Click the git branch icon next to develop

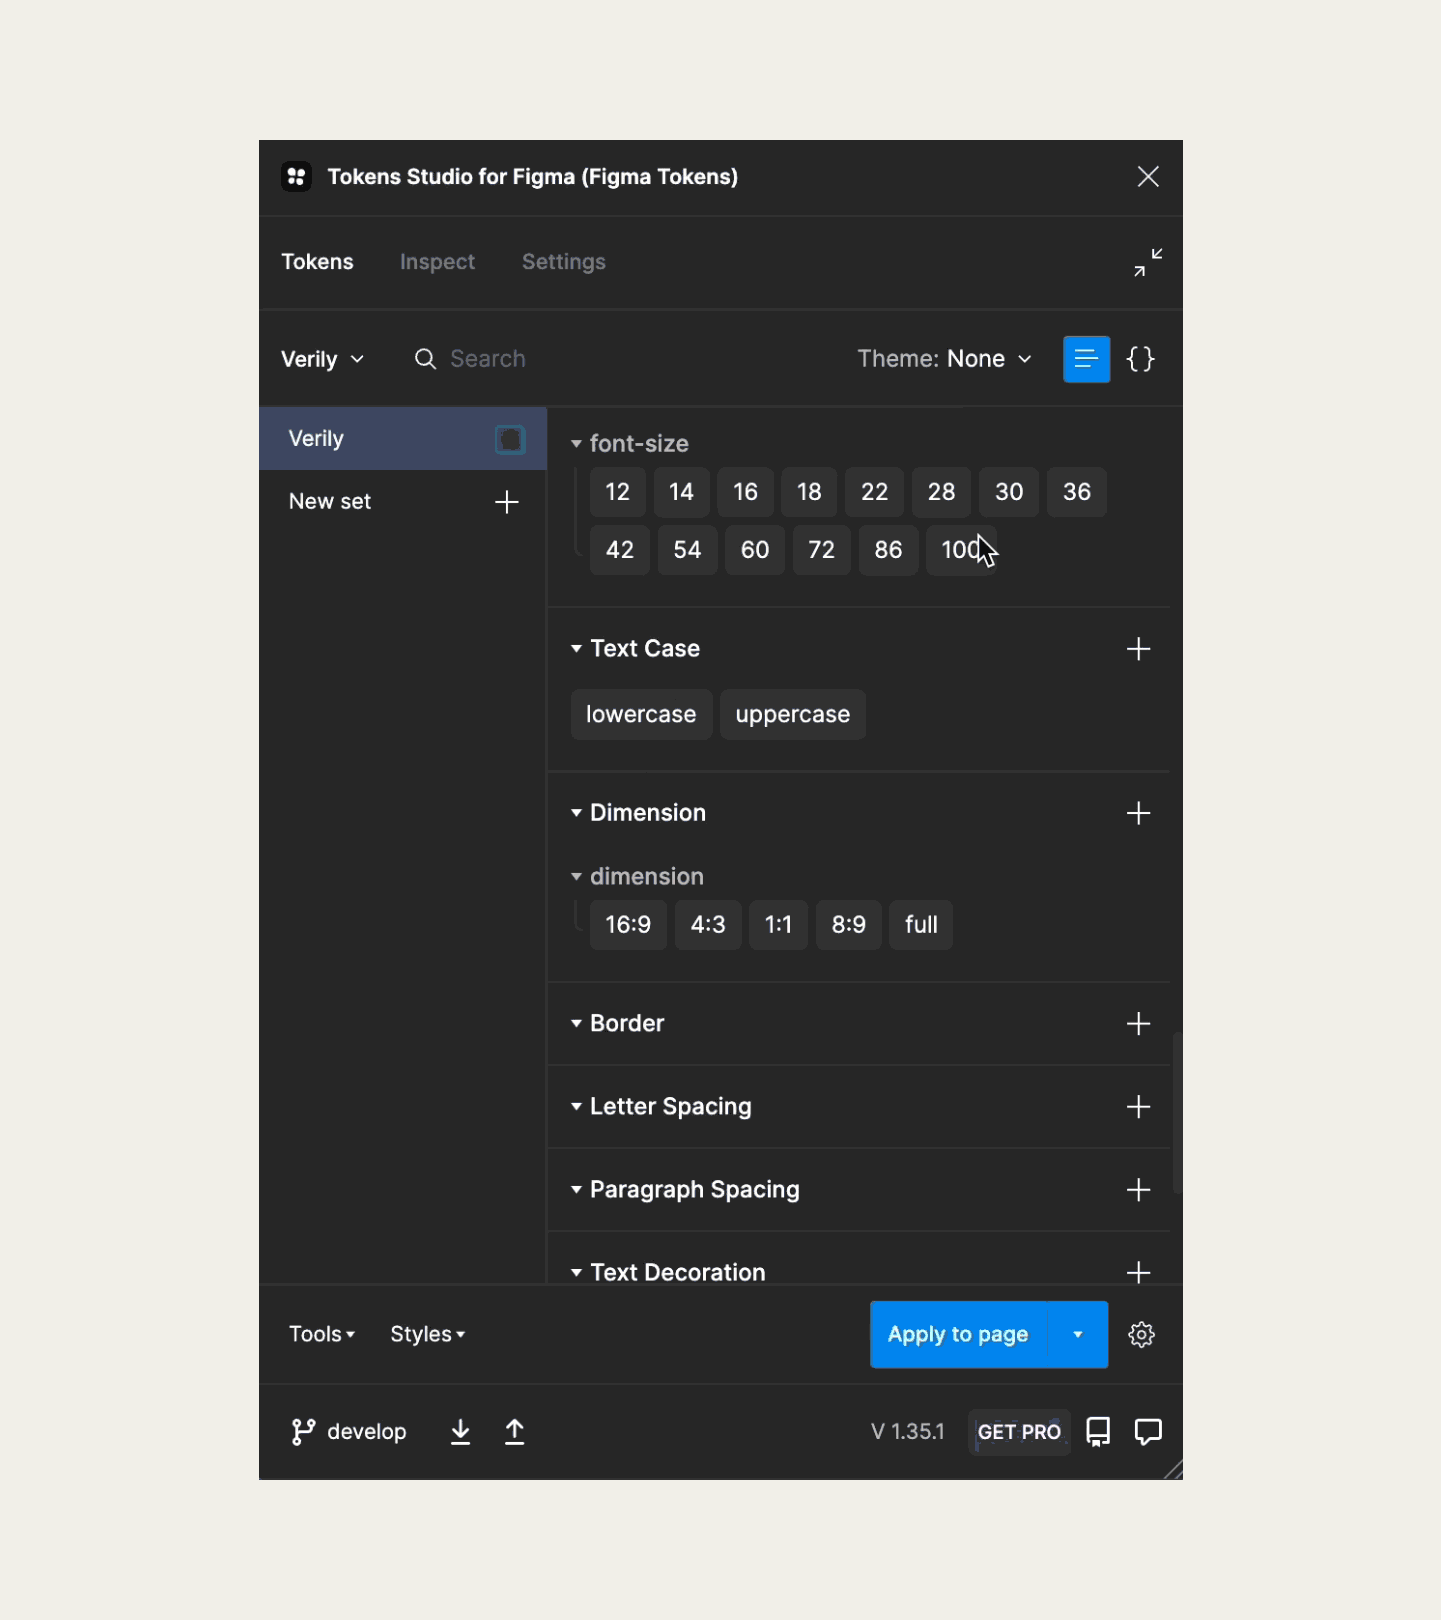pyautogui.click(x=303, y=1432)
